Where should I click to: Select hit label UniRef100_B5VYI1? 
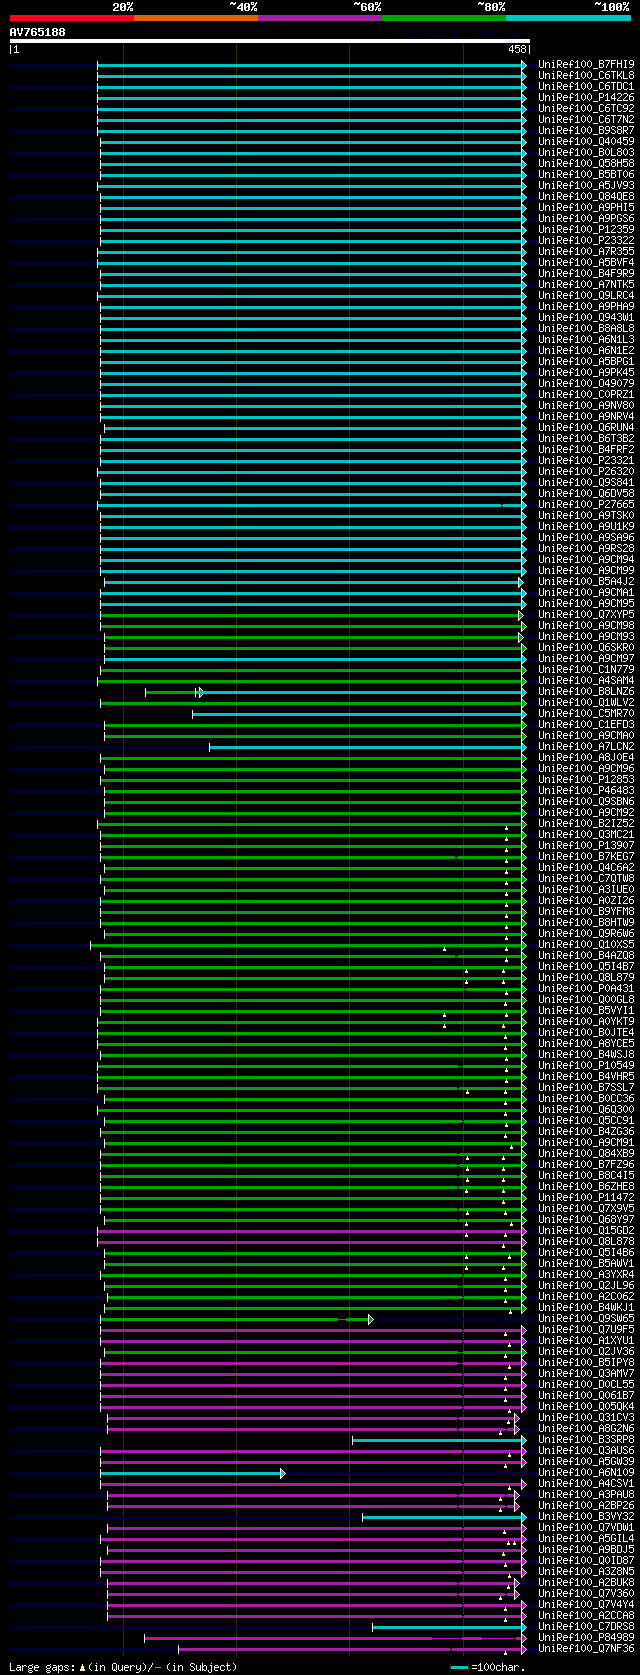pyautogui.click(x=586, y=1010)
